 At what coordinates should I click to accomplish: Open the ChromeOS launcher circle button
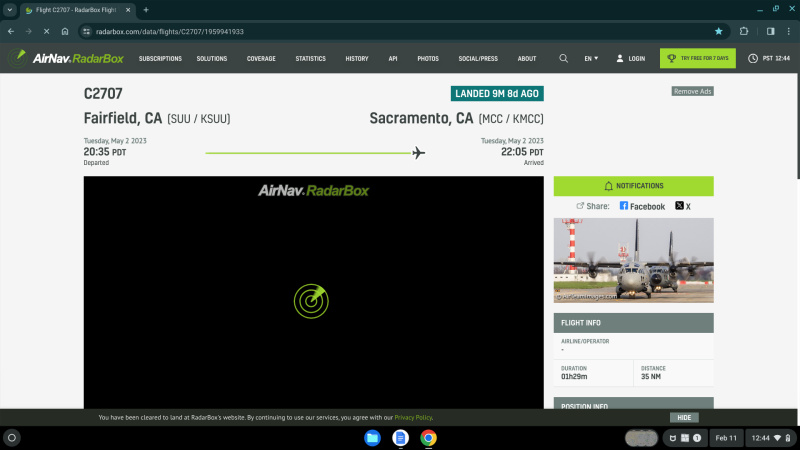[12, 438]
